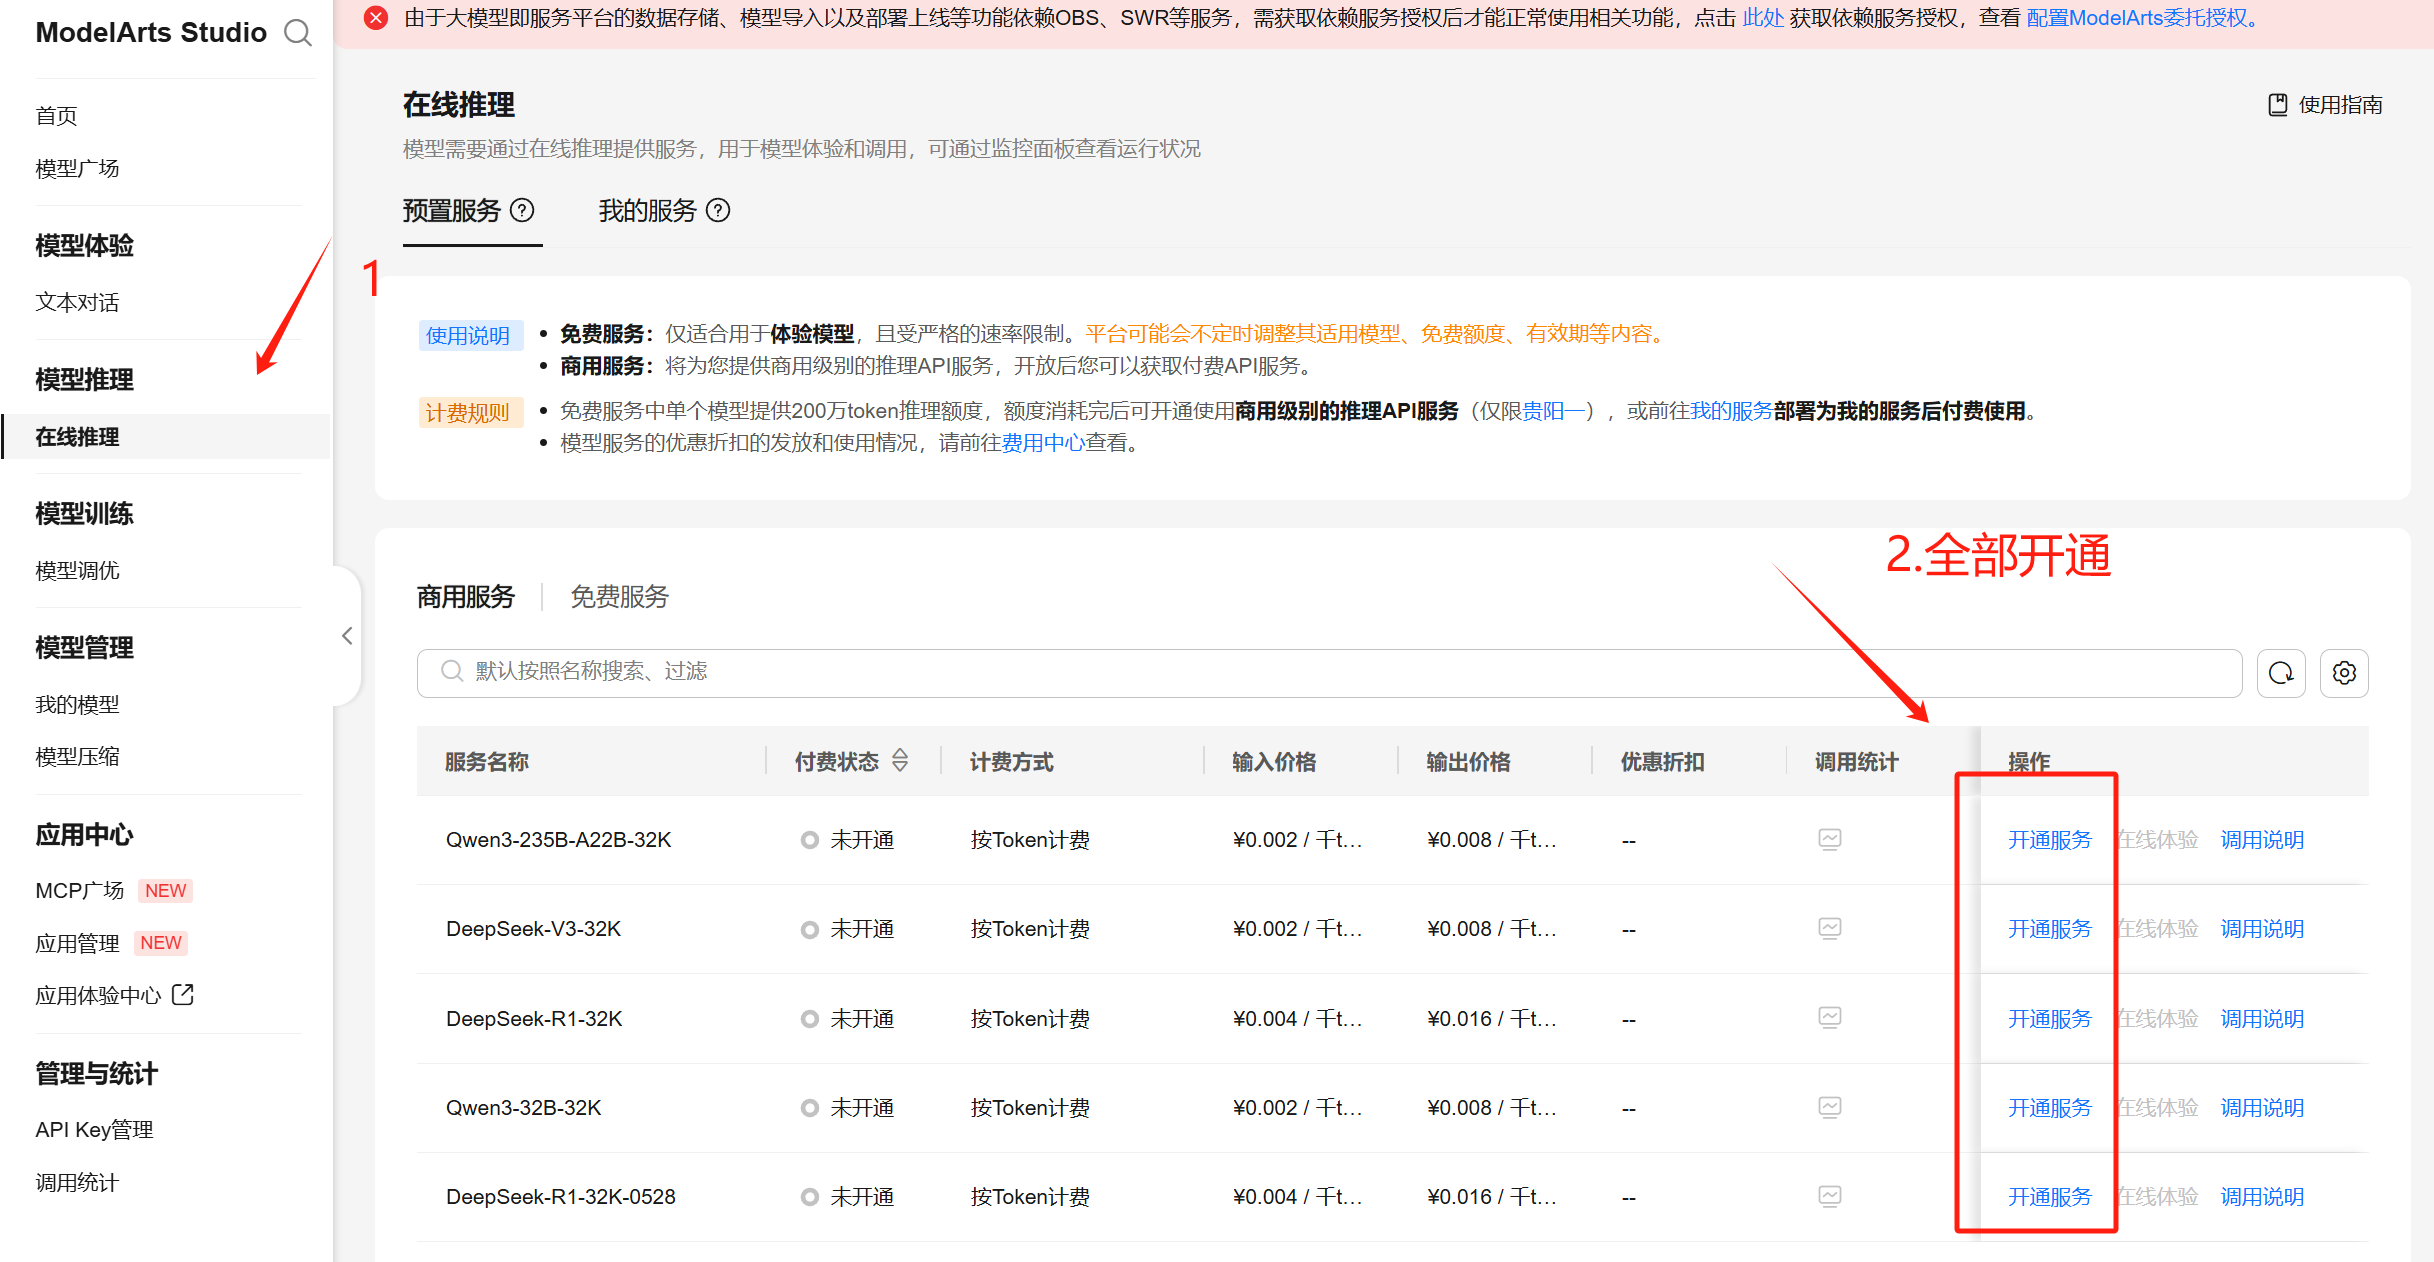The image size is (2434, 1262).
Task: Click the 使用指南 guide icon
Action: 2277,105
